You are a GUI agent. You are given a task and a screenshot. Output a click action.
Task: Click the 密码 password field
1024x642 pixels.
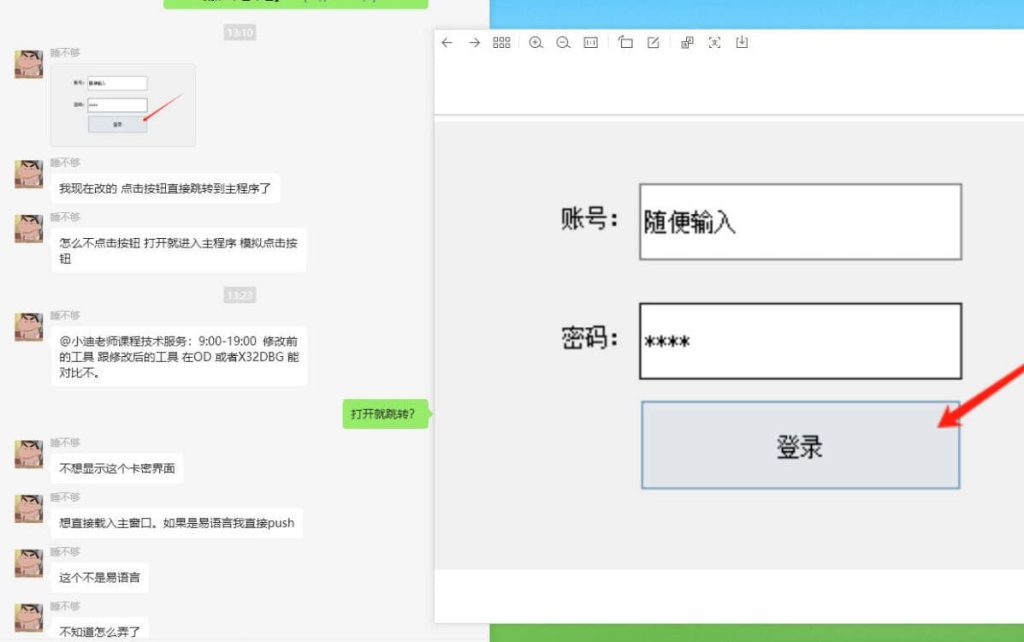click(x=800, y=342)
